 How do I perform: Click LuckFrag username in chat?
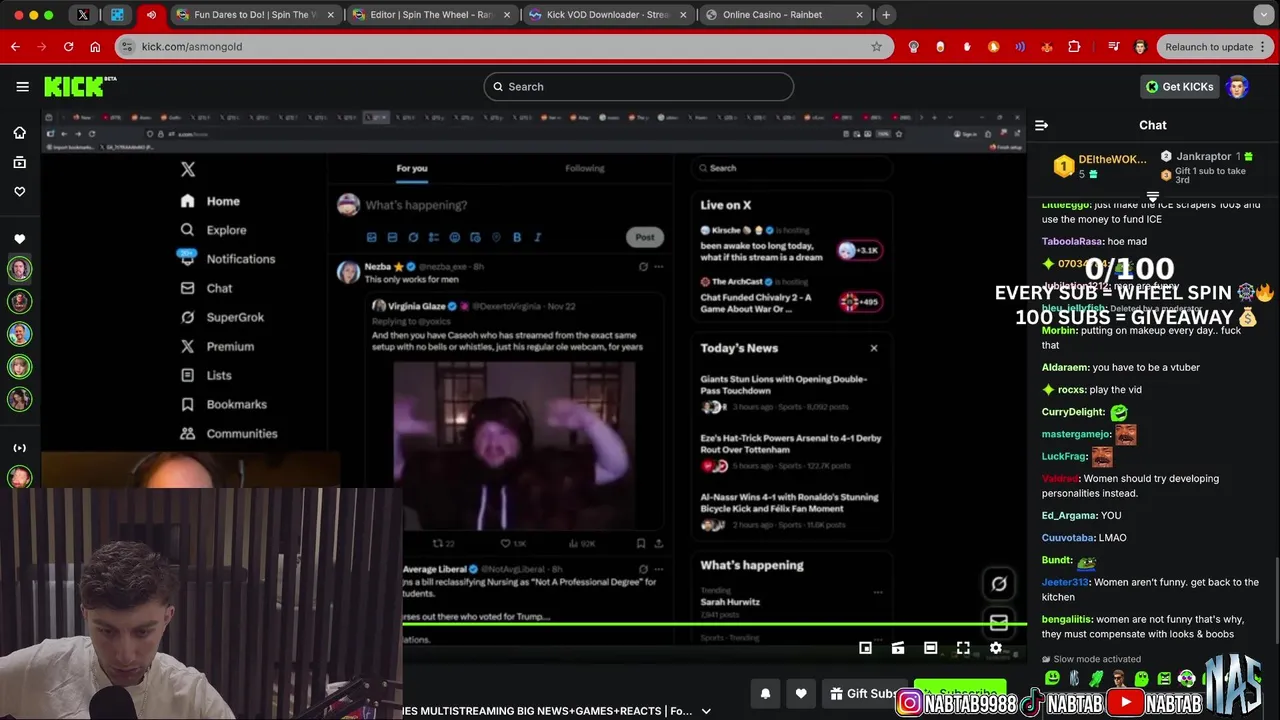pyautogui.click(x=1065, y=456)
